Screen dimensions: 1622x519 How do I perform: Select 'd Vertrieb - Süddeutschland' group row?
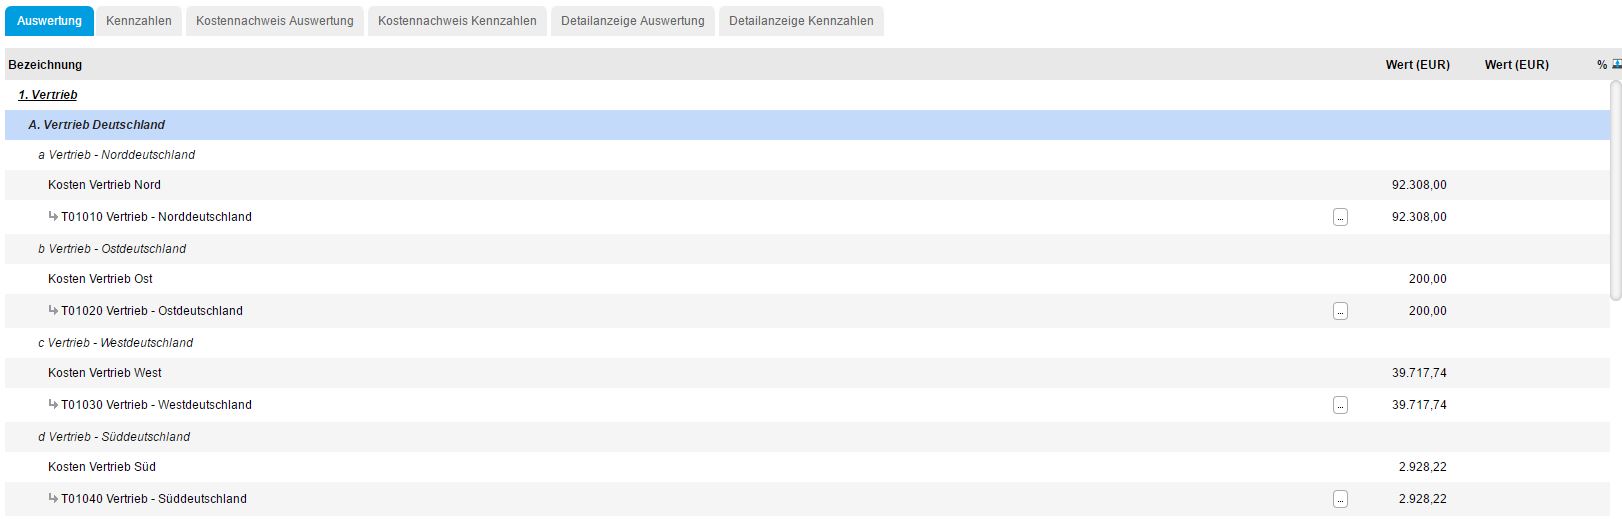(807, 437)
